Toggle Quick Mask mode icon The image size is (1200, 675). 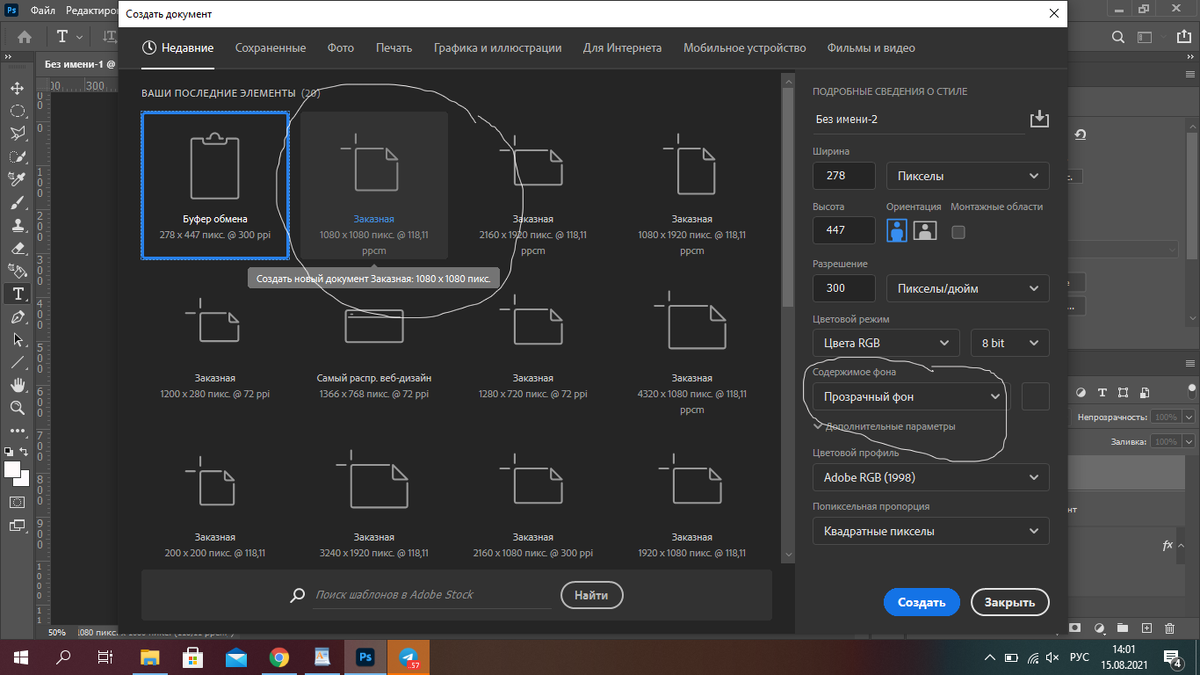pyautogui.click(x=17, y=502)
